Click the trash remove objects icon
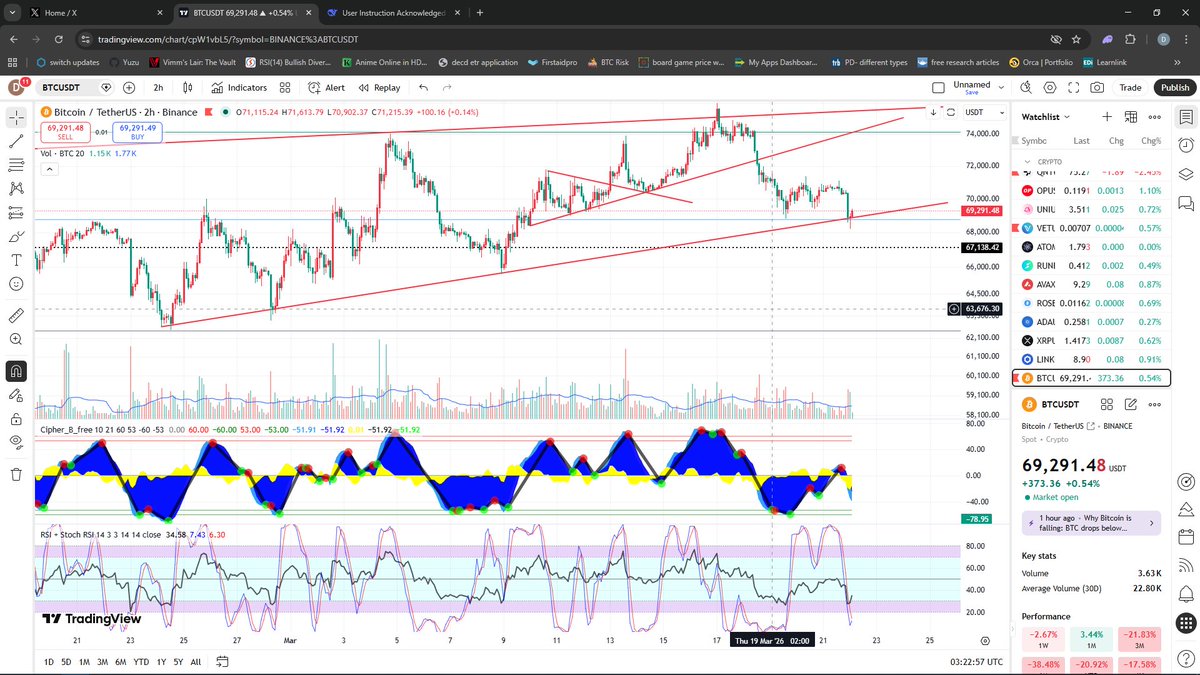Viewport: 1200px width, 675px height. [x=16, y=474]
